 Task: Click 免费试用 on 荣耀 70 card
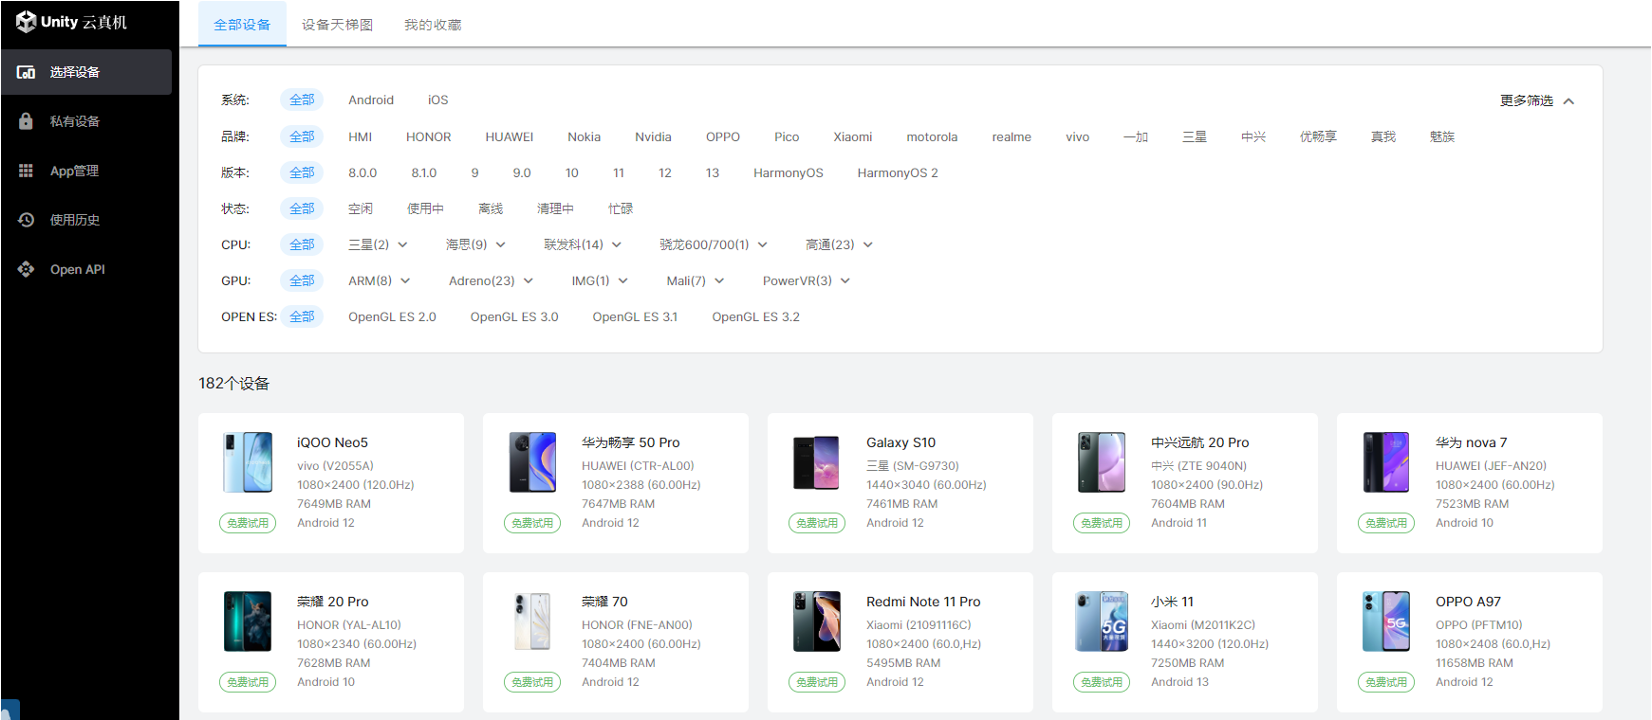pyautogui.click(x=532, y=682)
